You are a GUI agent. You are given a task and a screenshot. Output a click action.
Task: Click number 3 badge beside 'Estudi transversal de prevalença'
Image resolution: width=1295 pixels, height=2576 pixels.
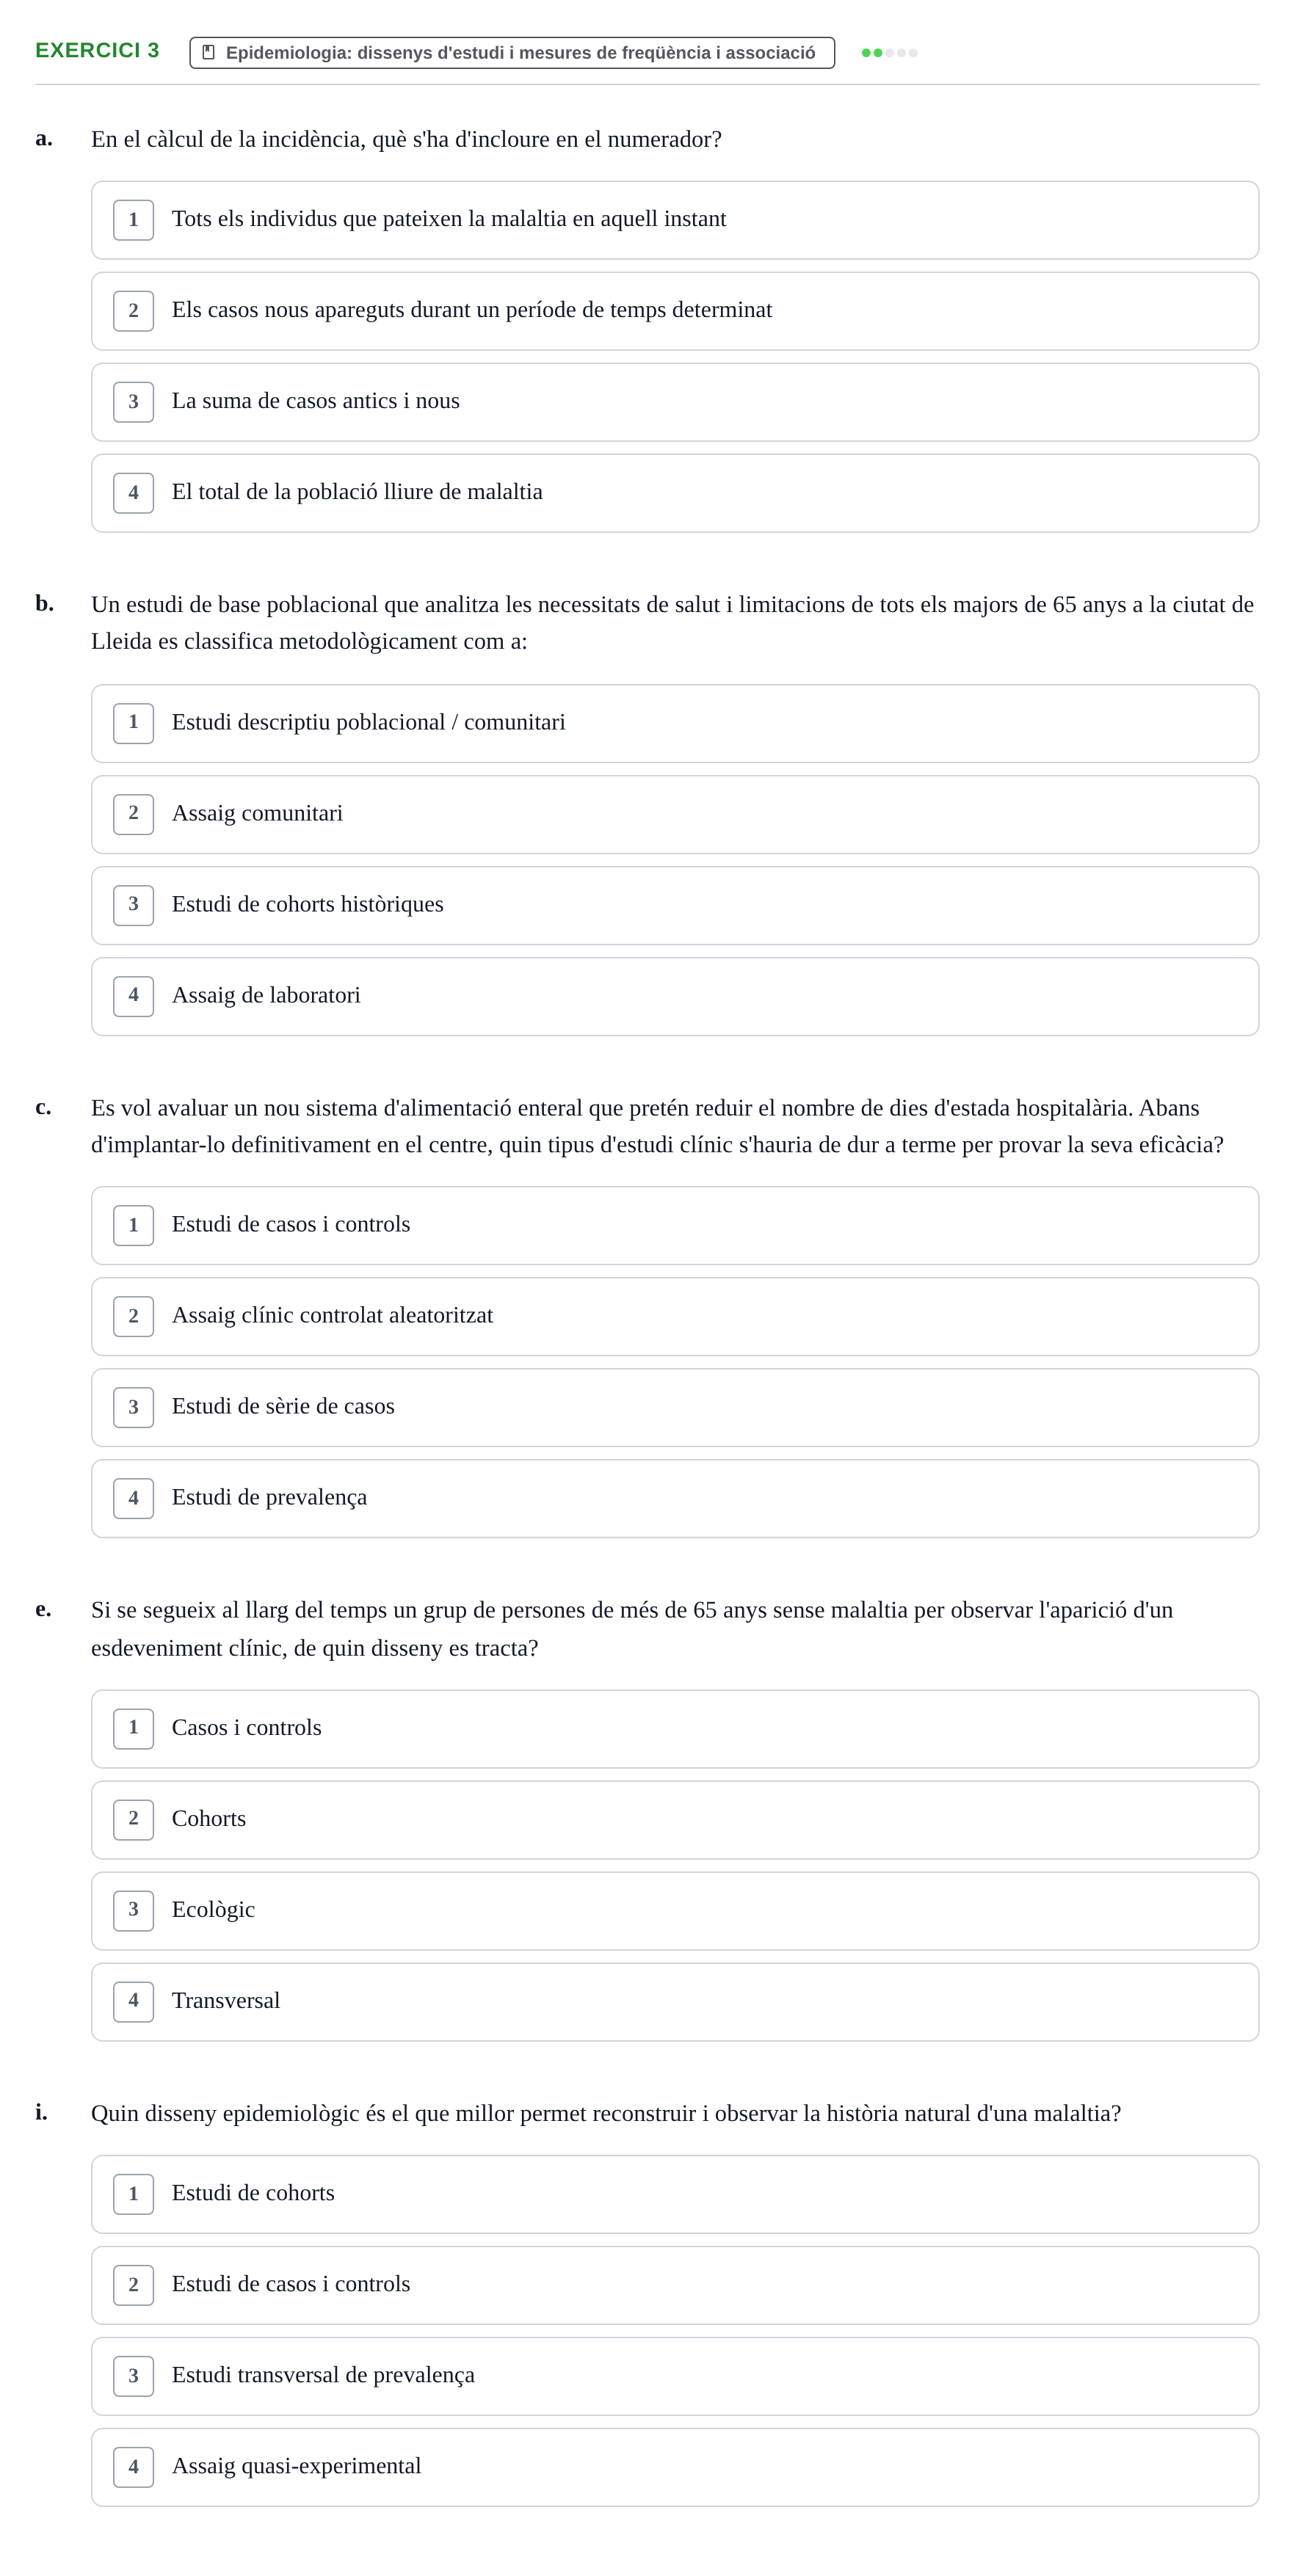pyautogui.click(x=133, y=2376)
